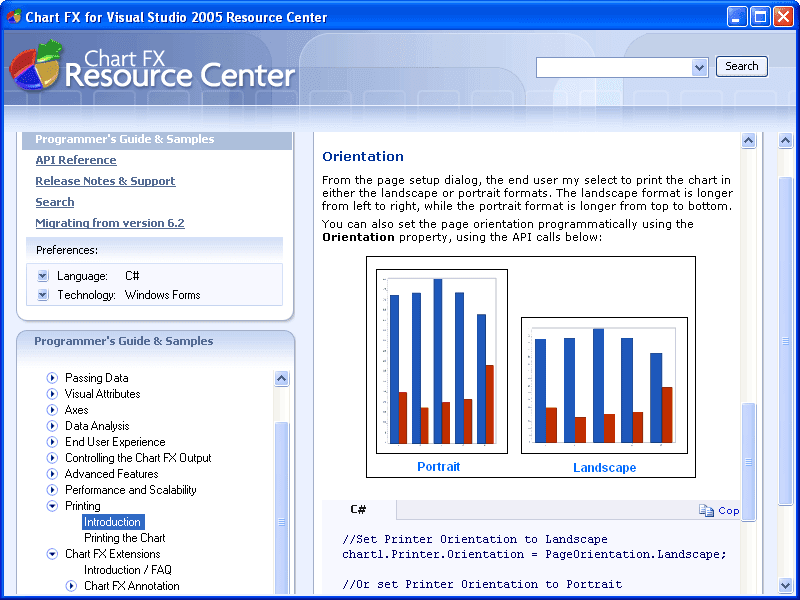Select the C# code tab
800x600 pixels.
359,510
